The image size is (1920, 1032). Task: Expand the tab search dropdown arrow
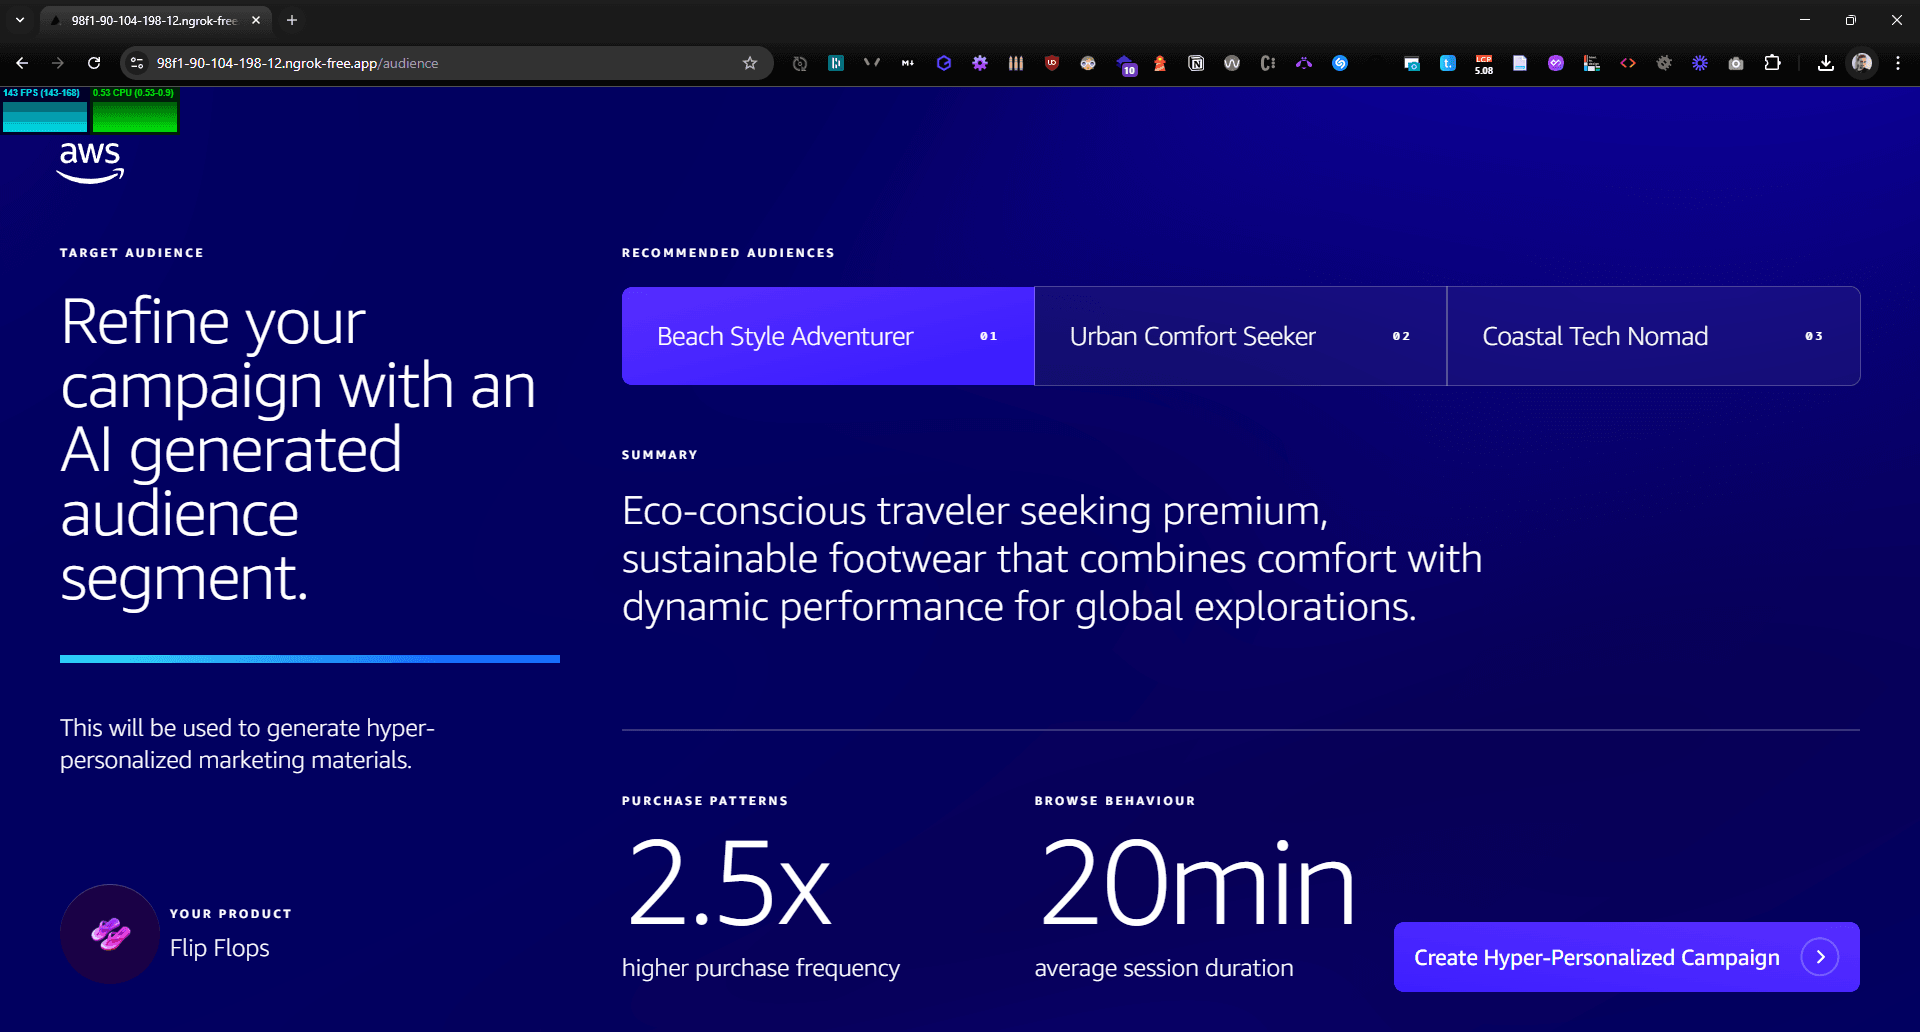(x=20, y=20)
